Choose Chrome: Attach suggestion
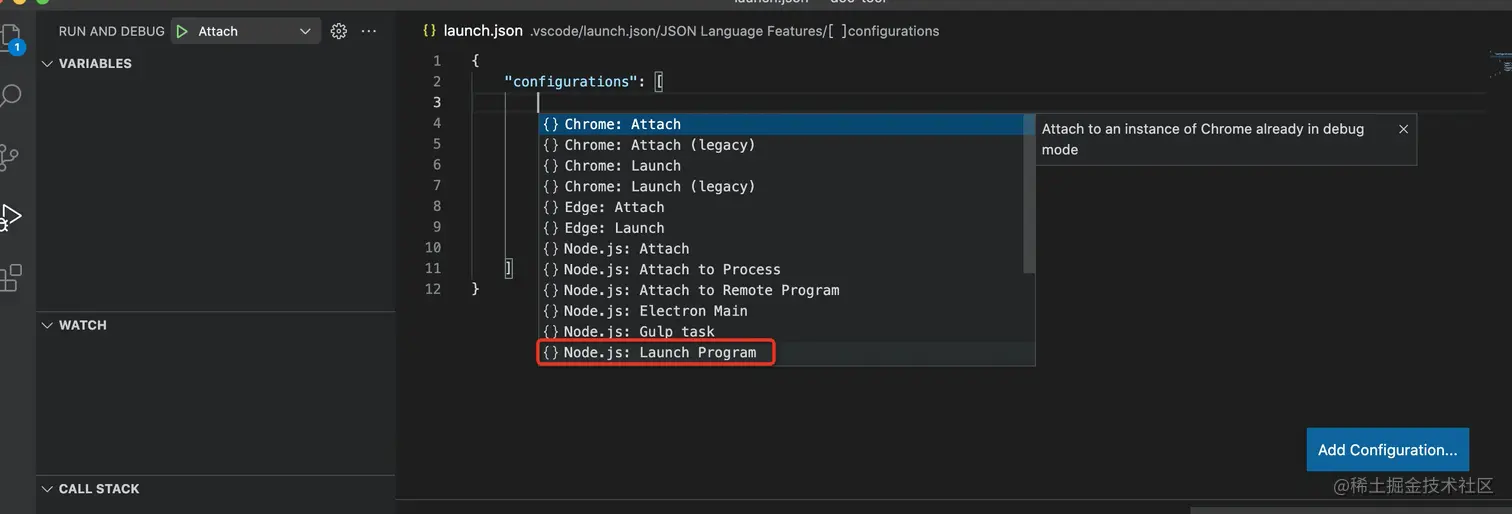This screenshot has width=1512, height=514. pyautogui.click(x=787, y=124)
